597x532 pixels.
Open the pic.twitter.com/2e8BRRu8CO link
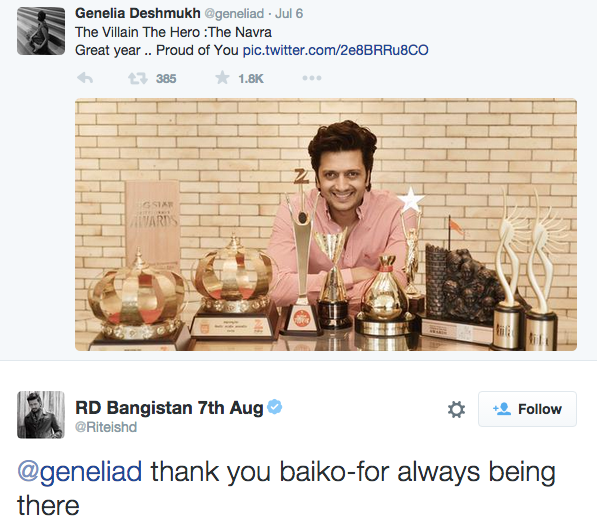click(x=335, y=50)
